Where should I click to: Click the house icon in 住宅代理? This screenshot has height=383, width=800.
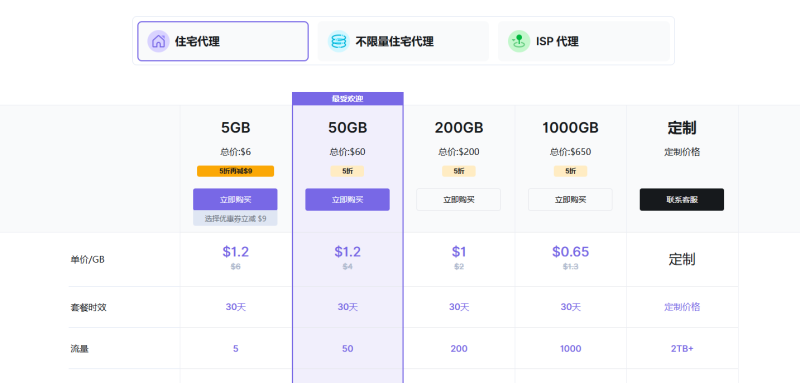coord(158,41)
